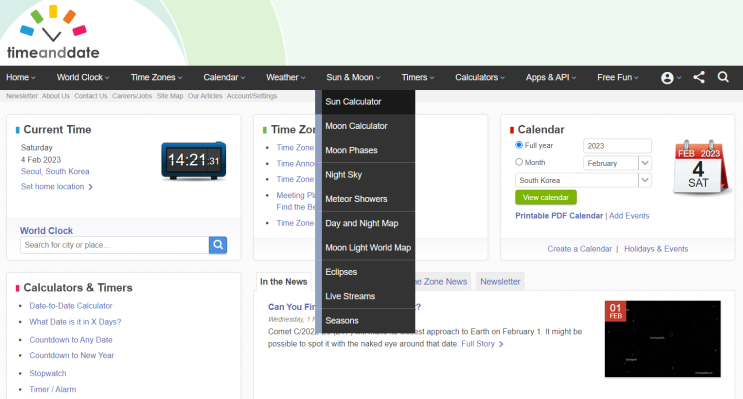743x399 pixels.
Task: Open Printable PDF Calendar link
Action: (559, 216)
